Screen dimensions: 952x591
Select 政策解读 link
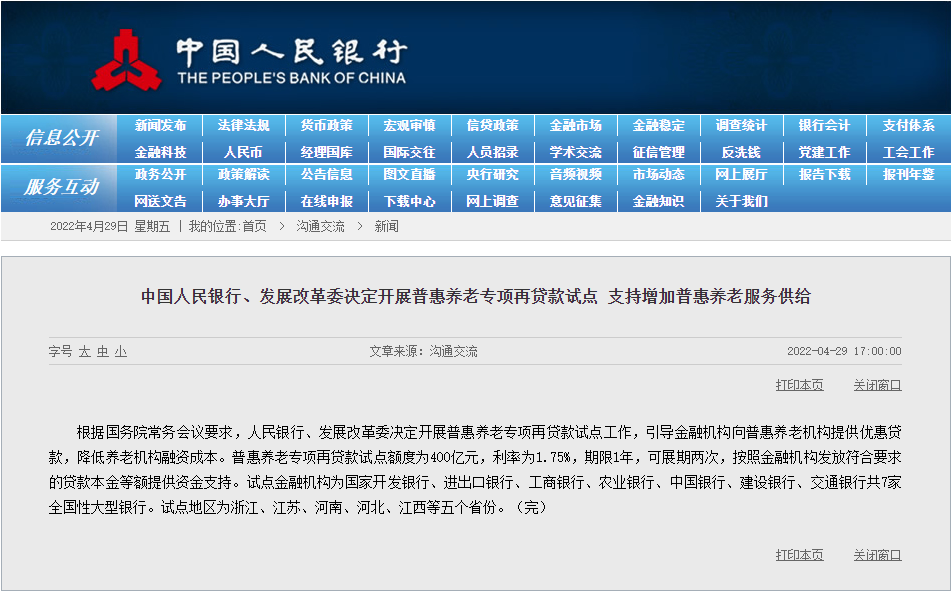point(243,175)
